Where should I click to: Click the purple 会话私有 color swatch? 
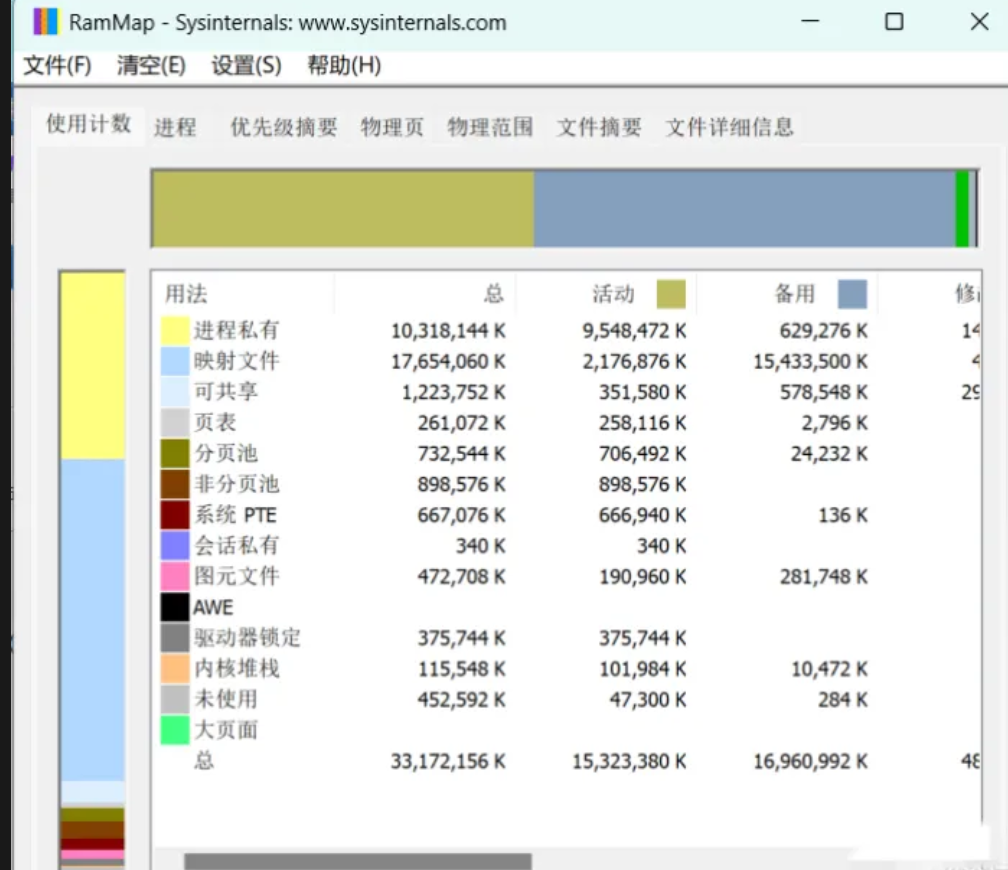[174, 546]
